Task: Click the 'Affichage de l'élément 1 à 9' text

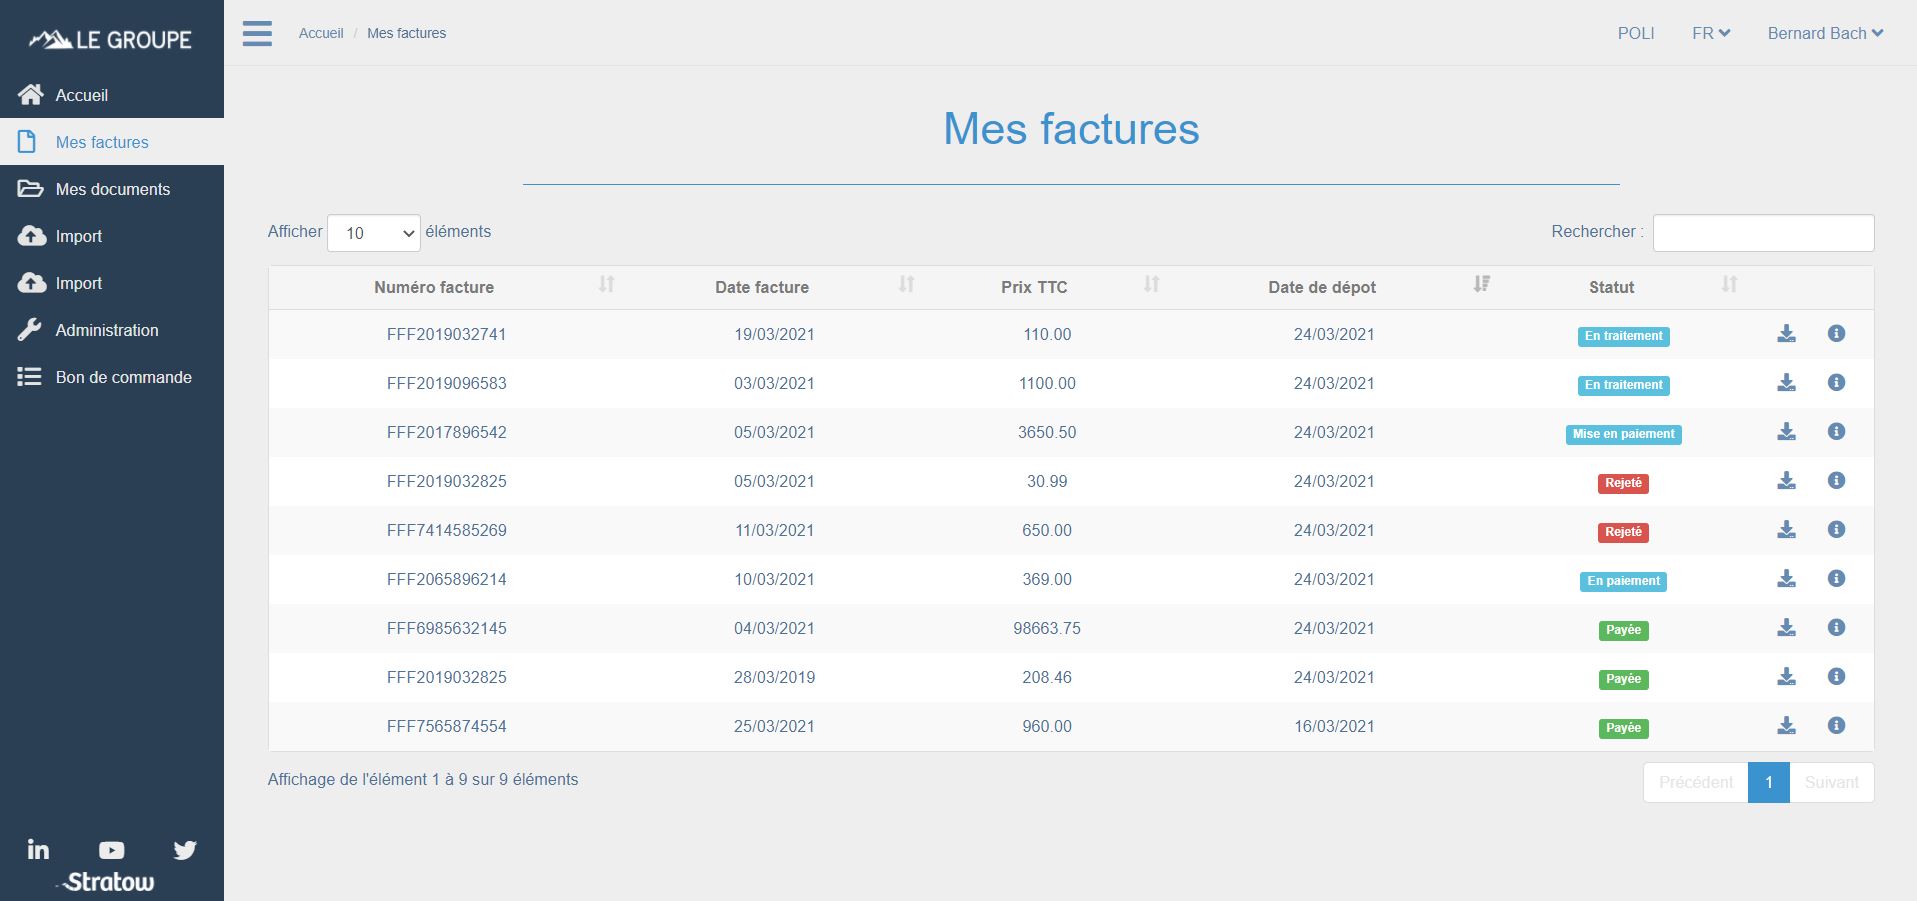Action: pyautogui.click(x=423, y=779)
